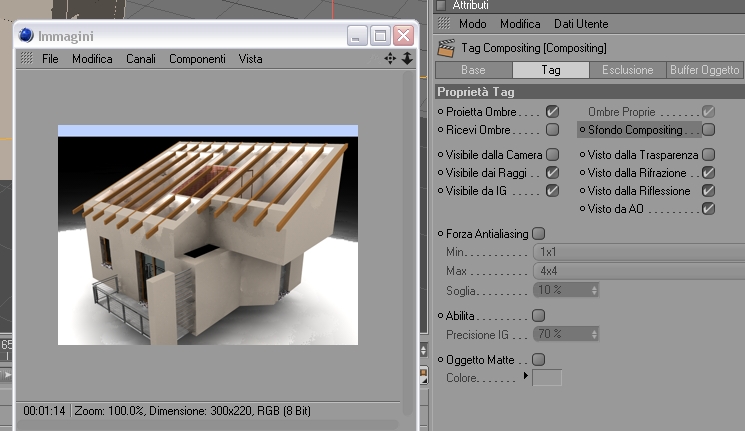Click the zoom arrow icon in Immagini window

point(407,58)
